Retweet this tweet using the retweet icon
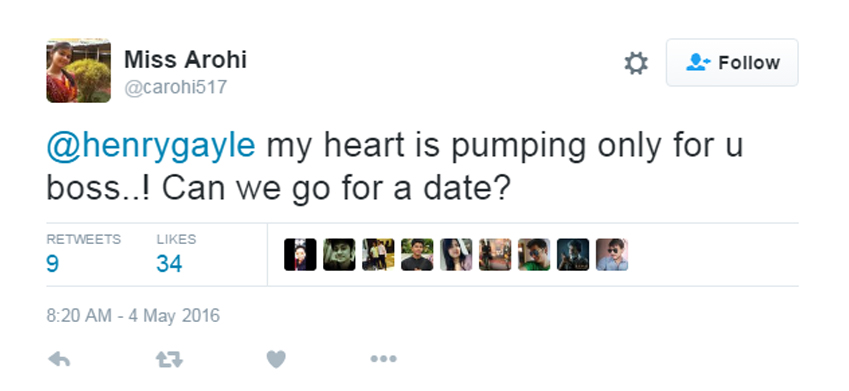This screenshot has height=391, width=849. [x=169, y=359]
